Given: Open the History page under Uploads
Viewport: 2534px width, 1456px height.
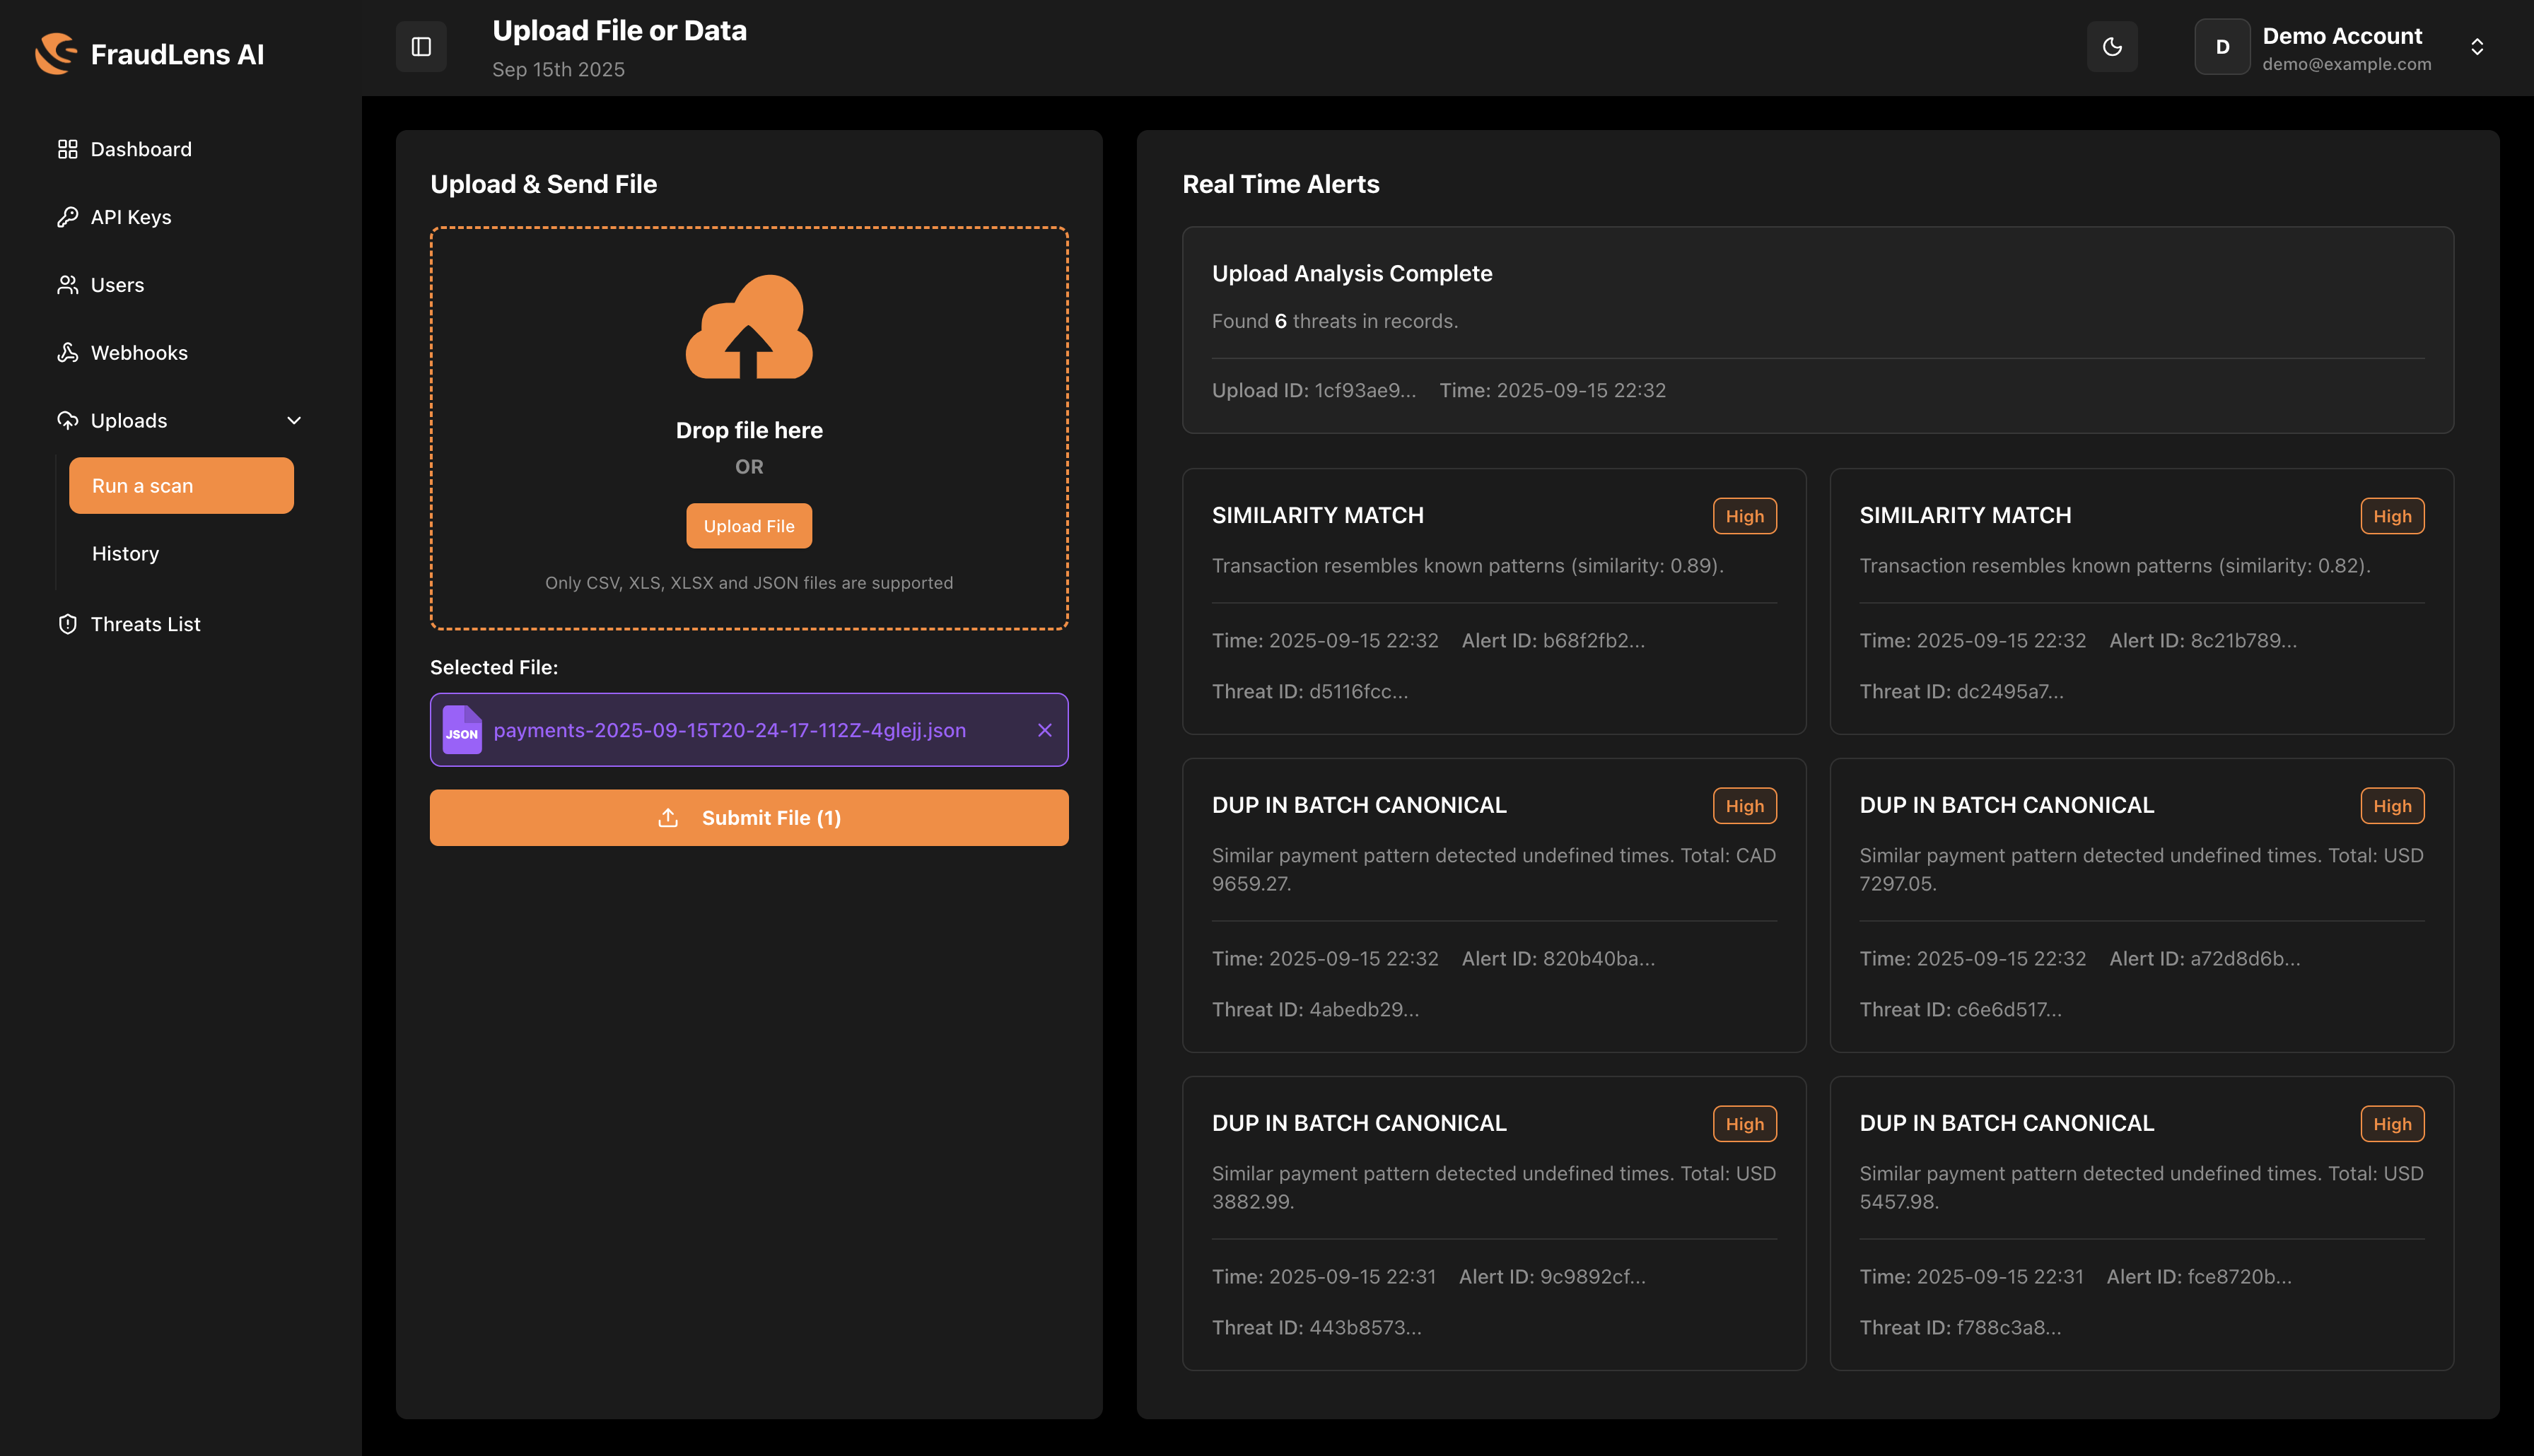Looking at the screenshot, I should pyautogui.click(x=125, y=553).
